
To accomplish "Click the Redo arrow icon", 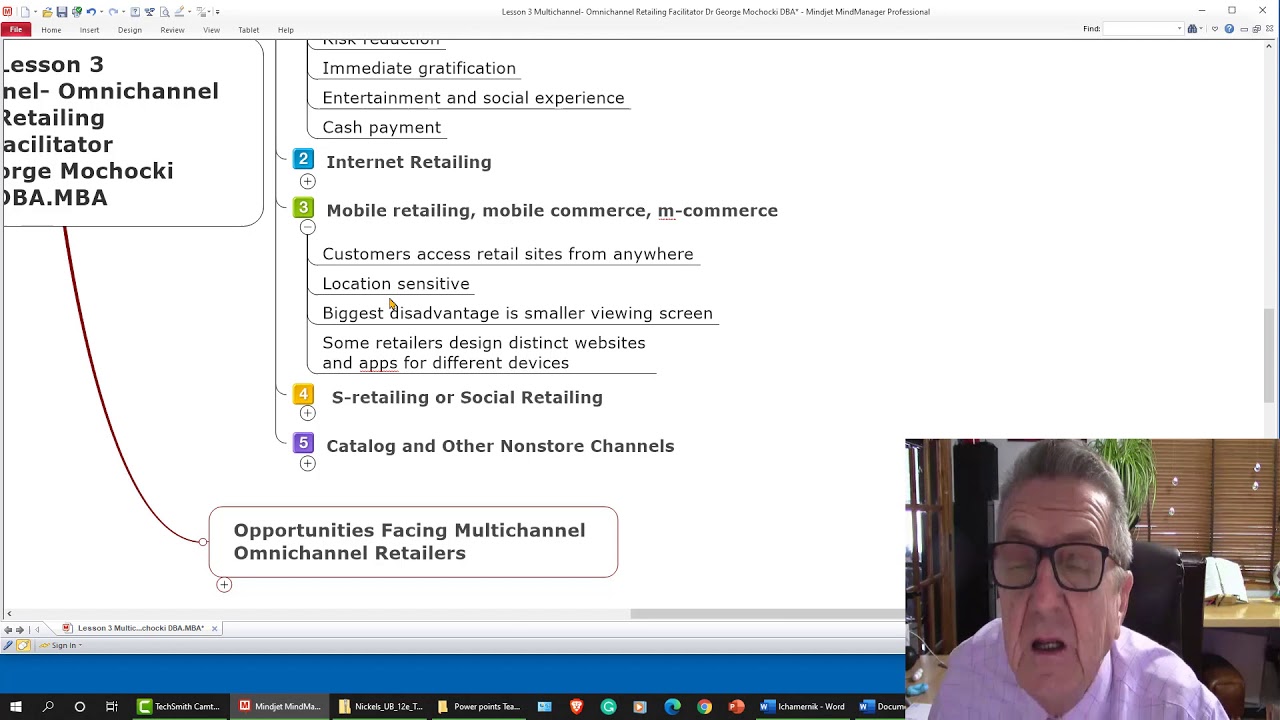I will pos(113,12).
